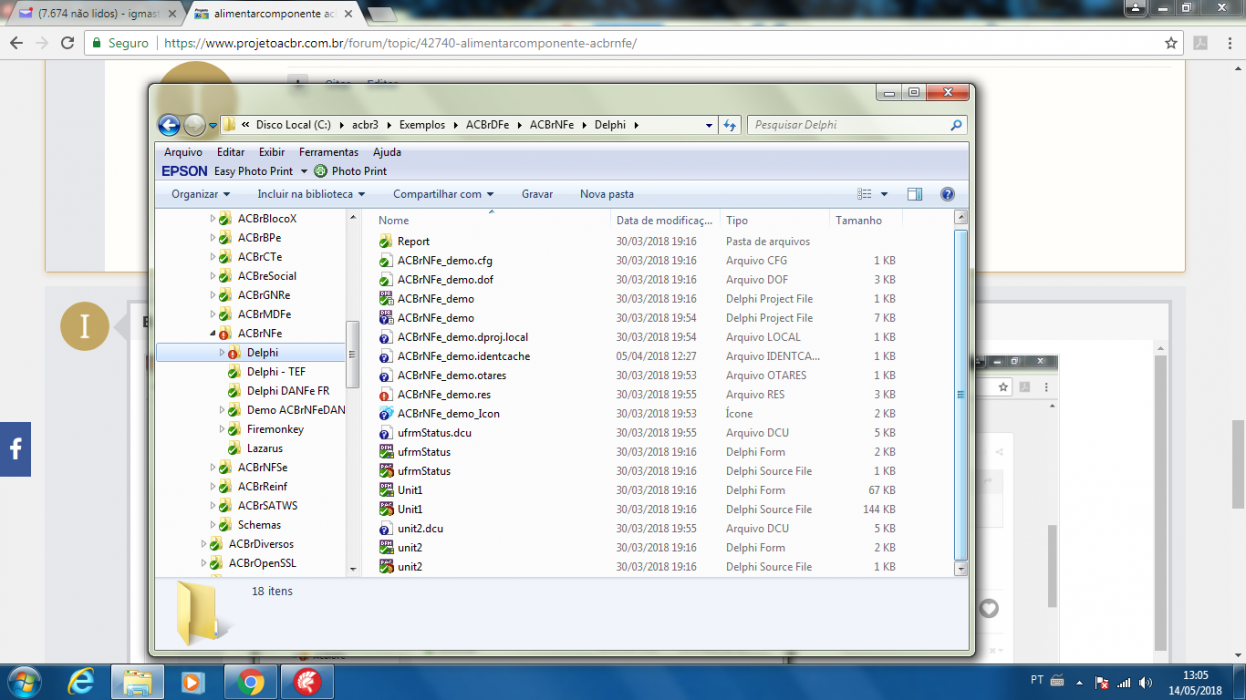Select the ACBrNFe_demo.cfg file icon
This screenshot has height=700, width=1246.
click(x=386, y=260)
